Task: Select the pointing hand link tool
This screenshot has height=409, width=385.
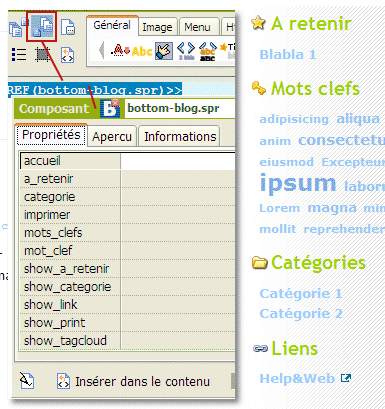Action: [164, 51]
